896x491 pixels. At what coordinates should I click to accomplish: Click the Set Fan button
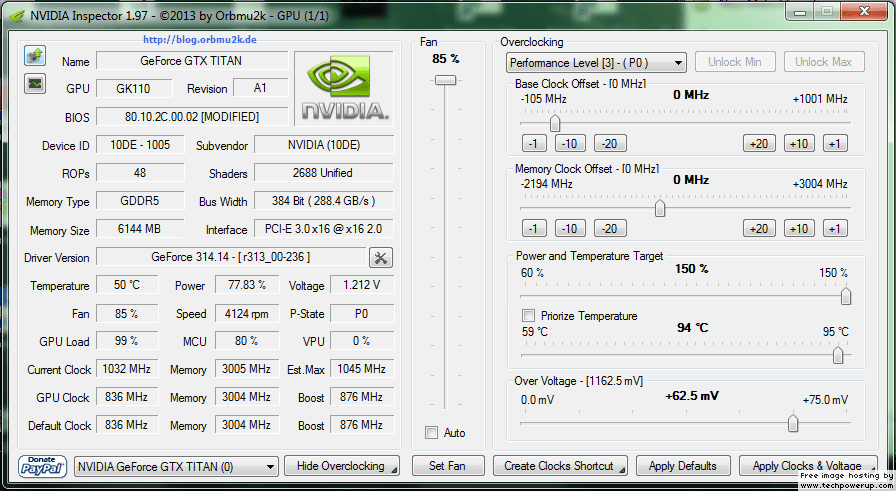(448, 466)
